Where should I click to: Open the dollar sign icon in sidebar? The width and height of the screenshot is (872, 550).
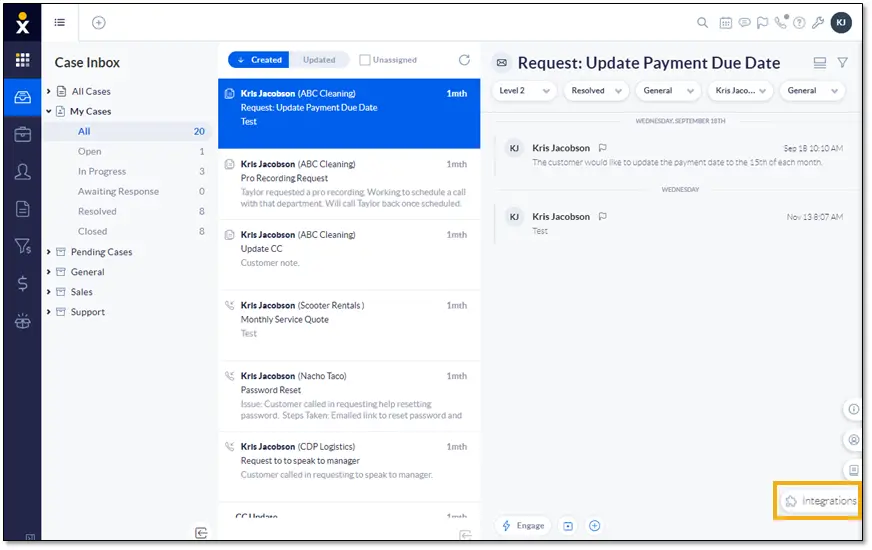22,284
